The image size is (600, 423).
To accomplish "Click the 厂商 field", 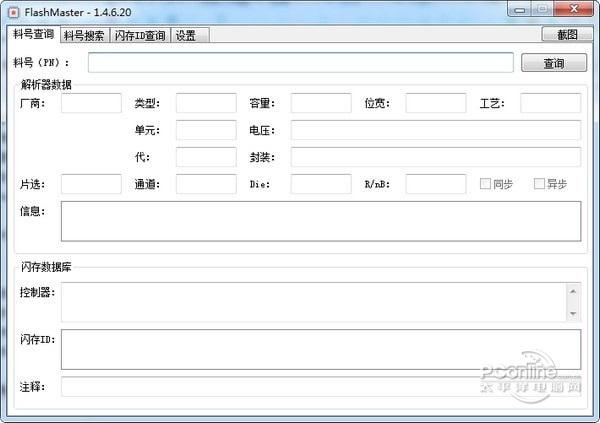I will pos(91,103).
